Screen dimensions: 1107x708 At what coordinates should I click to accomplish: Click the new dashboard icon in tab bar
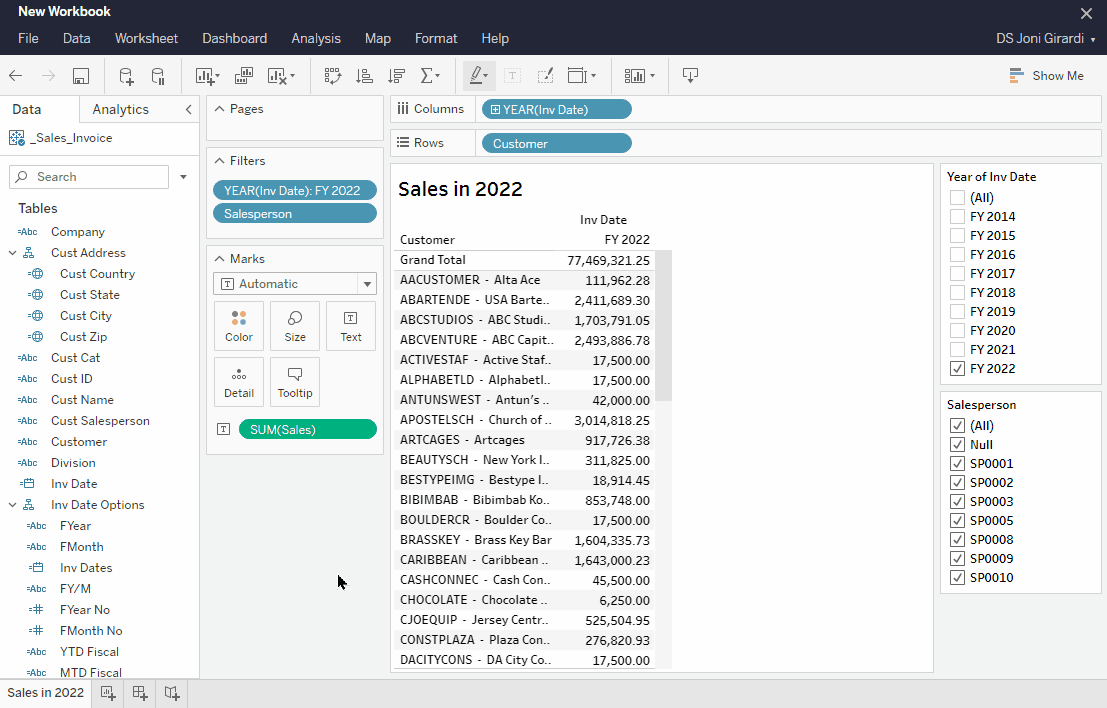tap(140, 693)
